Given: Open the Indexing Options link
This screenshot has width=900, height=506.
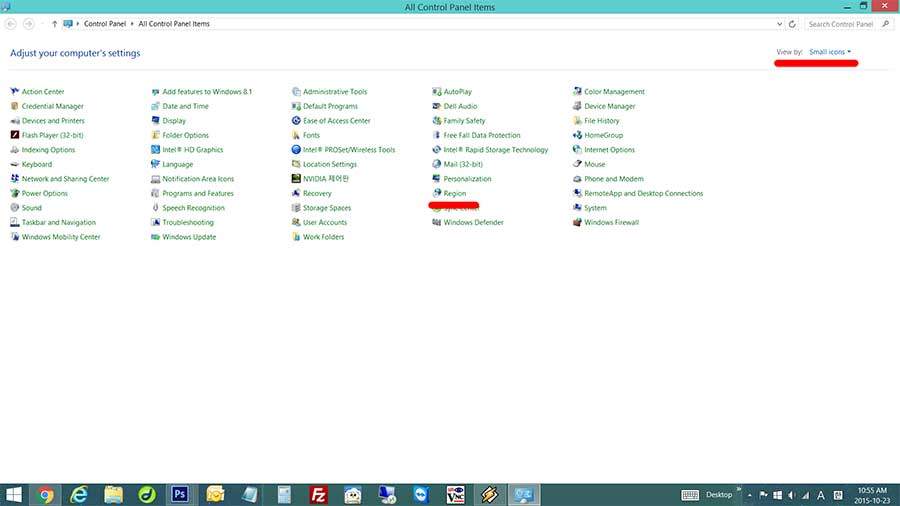Looking at the screenshot, I should (48, 150).
